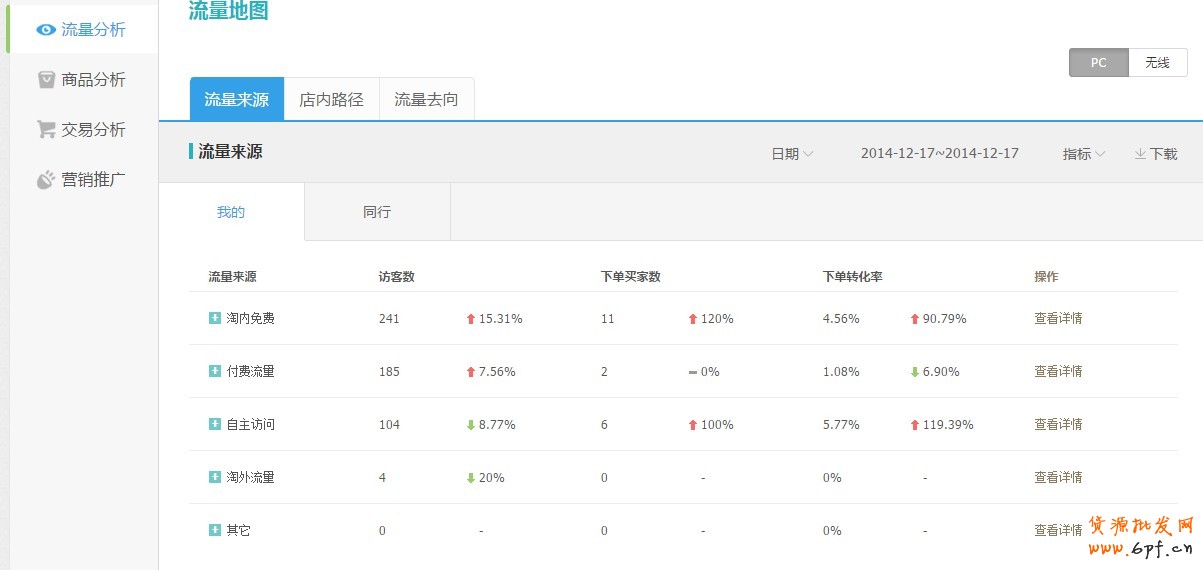Expand the 淘内免费 row with plus icon
Screen dimensions: 1203x570
click(214, 318)
